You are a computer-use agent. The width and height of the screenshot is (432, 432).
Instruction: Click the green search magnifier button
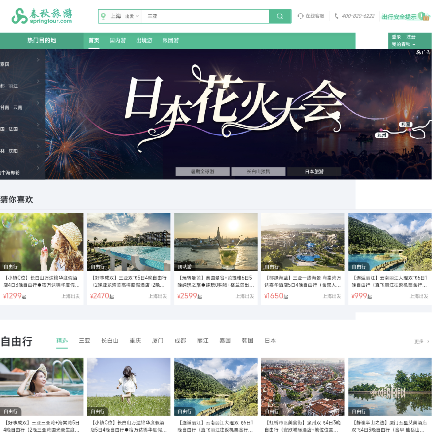point(280,16)
